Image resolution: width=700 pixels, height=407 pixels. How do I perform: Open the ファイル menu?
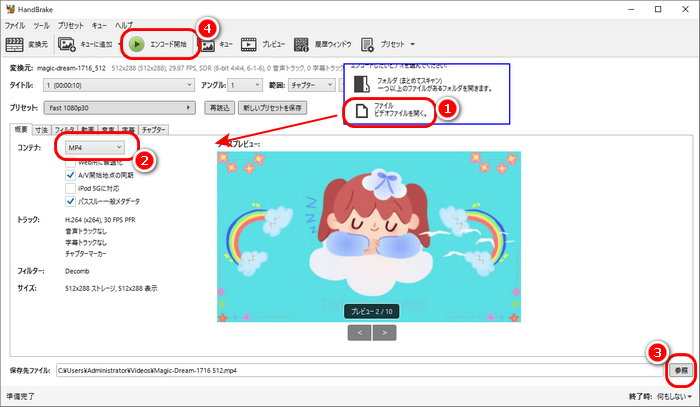15,25
